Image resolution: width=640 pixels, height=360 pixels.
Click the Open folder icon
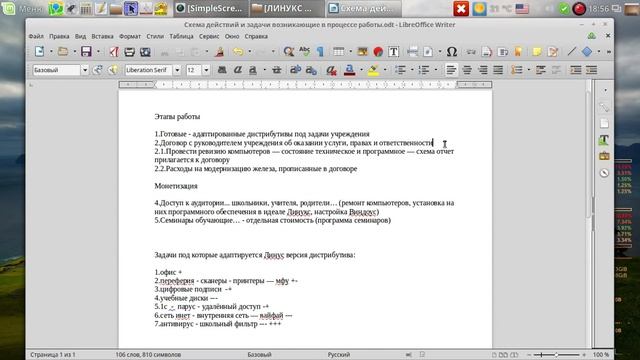coord(63,51)
